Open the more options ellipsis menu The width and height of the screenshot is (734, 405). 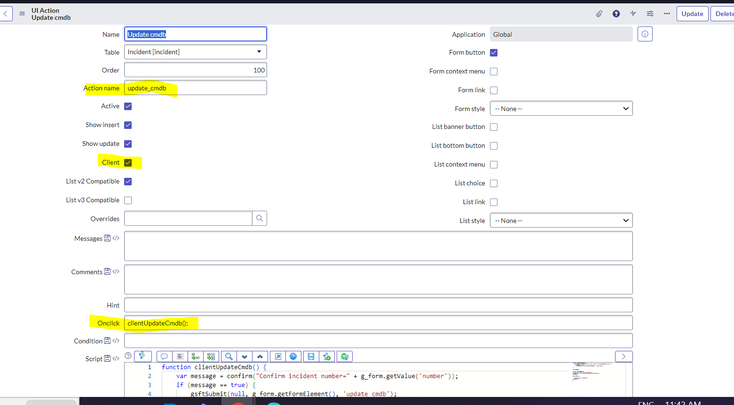667,14
